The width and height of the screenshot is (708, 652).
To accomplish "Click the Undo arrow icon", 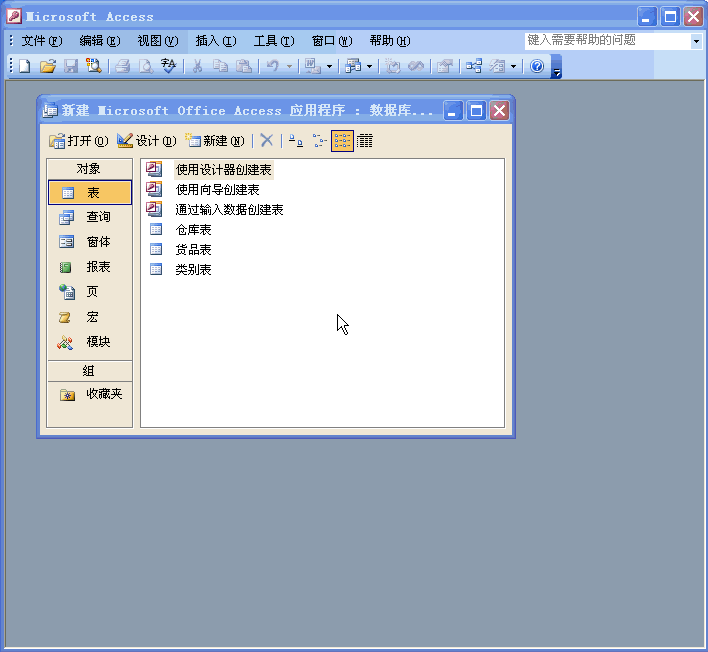I will pyautogui.click(x=273, y=66).
